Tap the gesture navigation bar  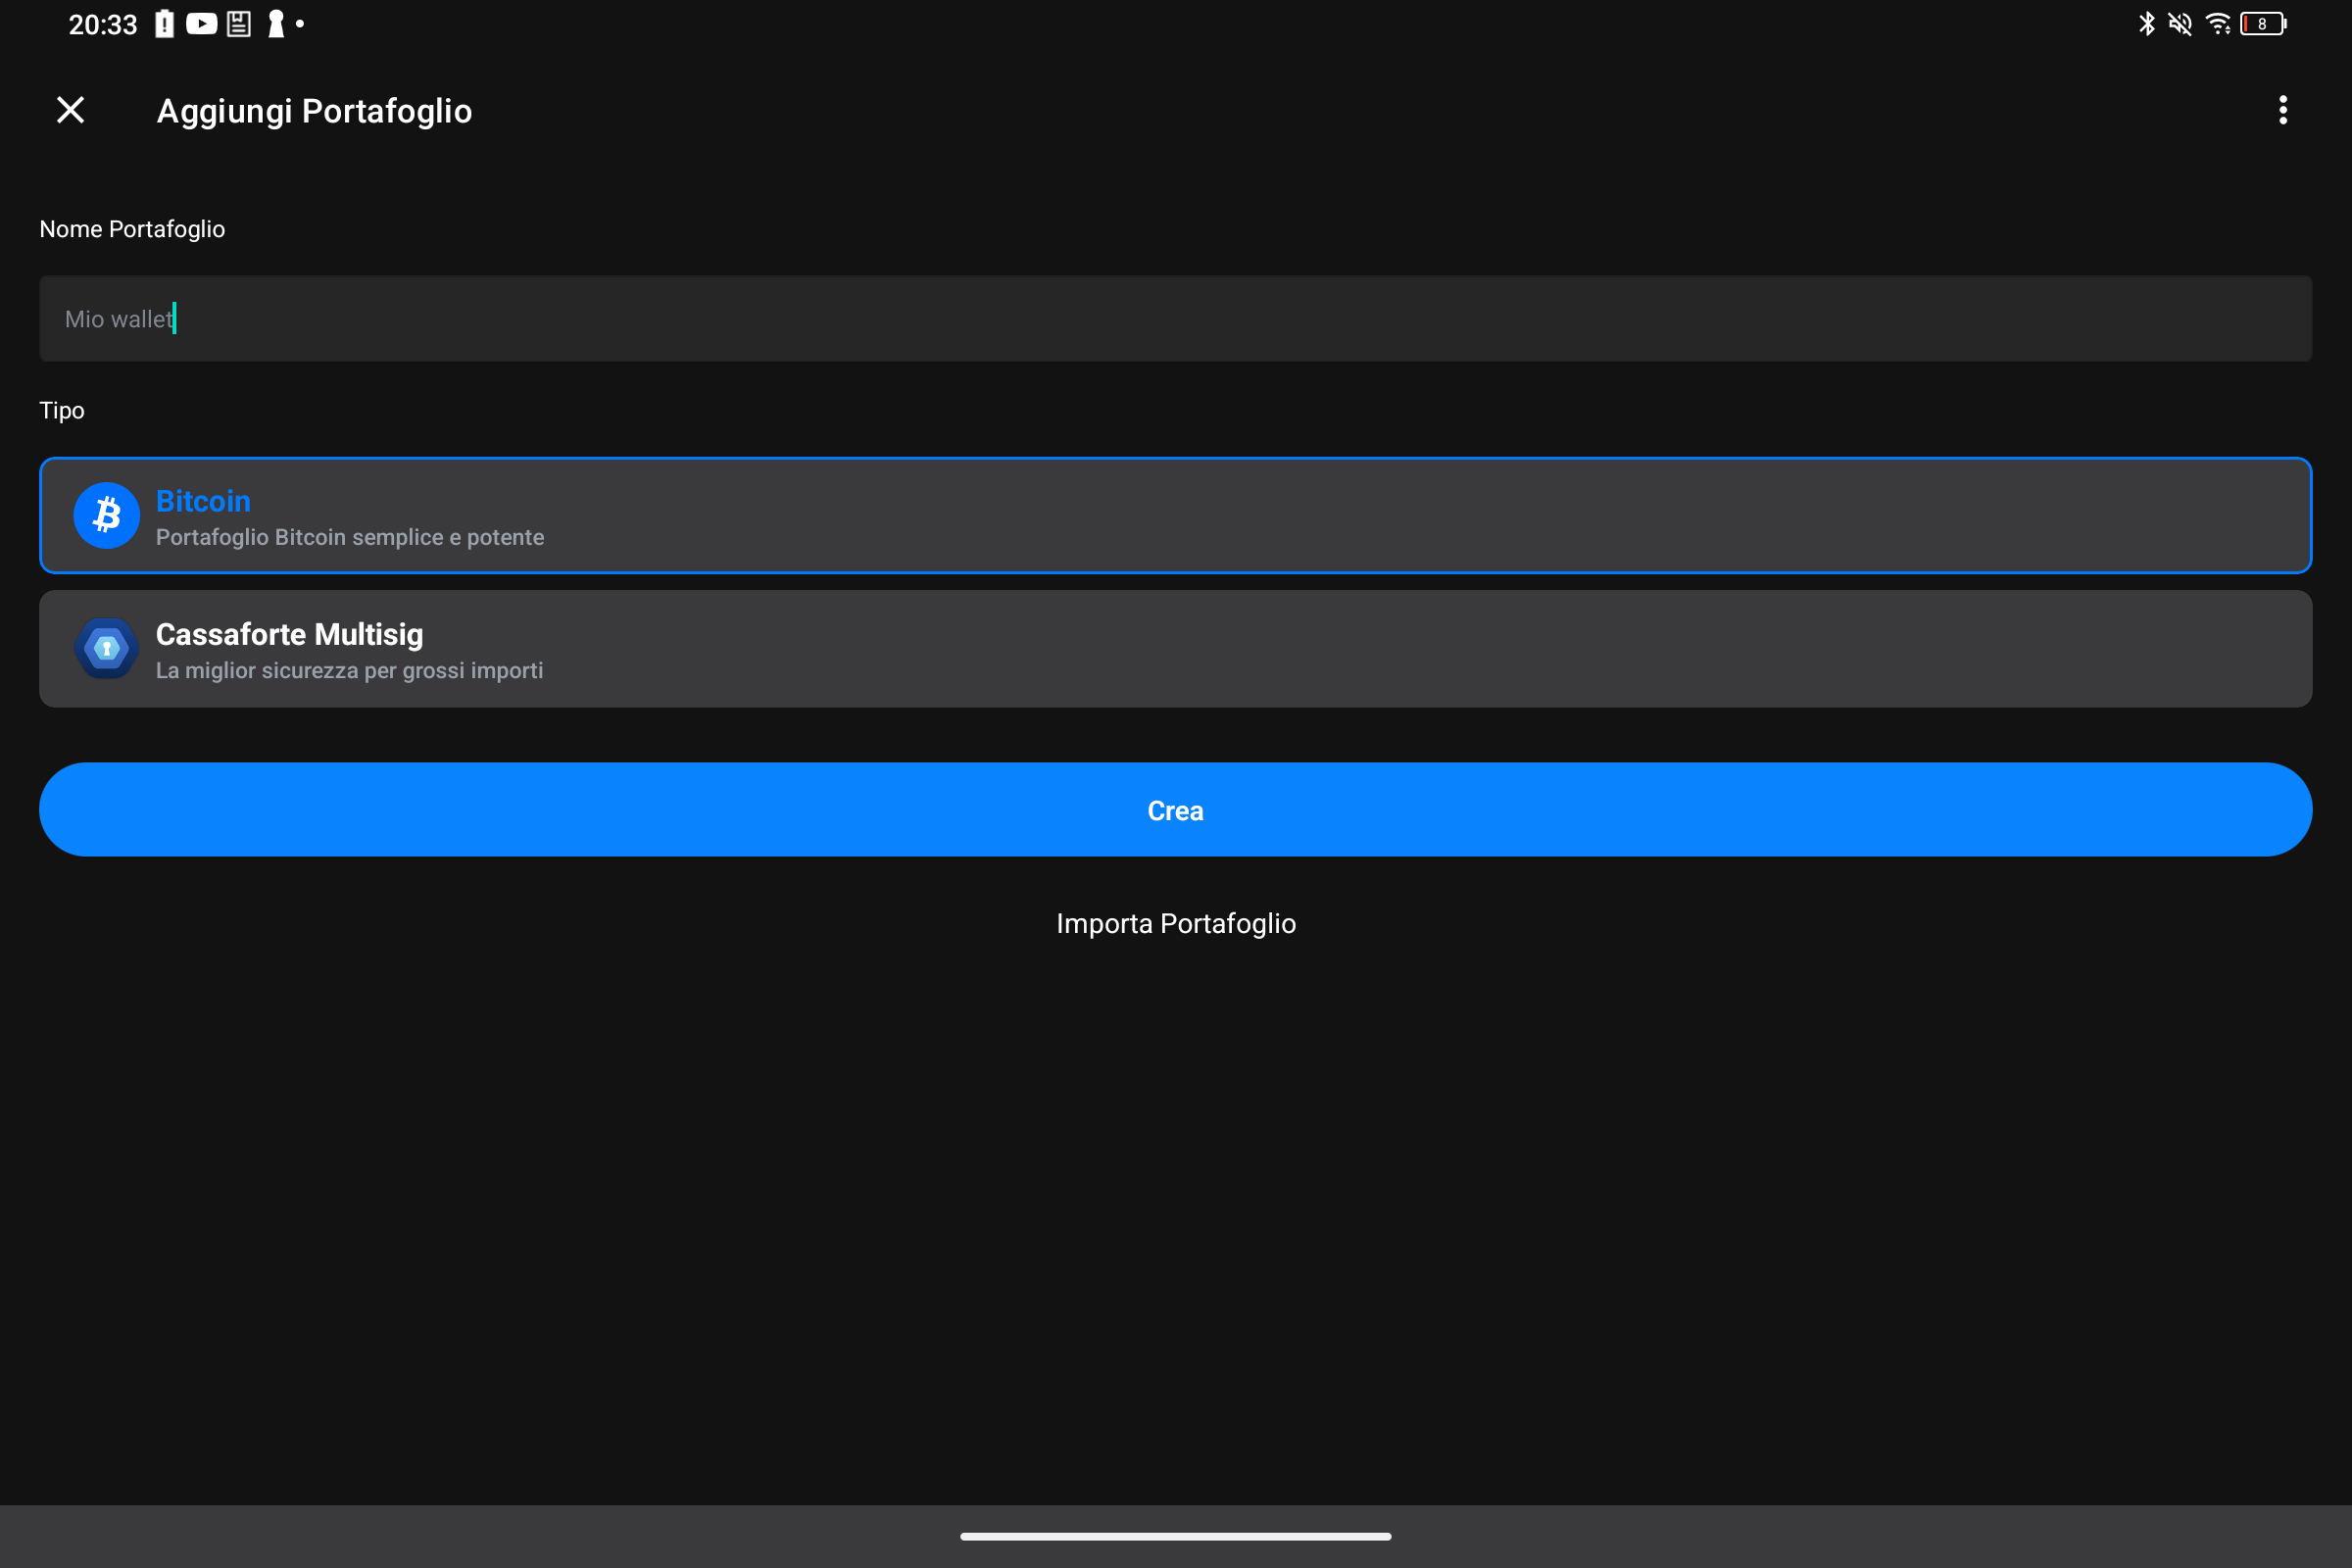point(1175,1536)
